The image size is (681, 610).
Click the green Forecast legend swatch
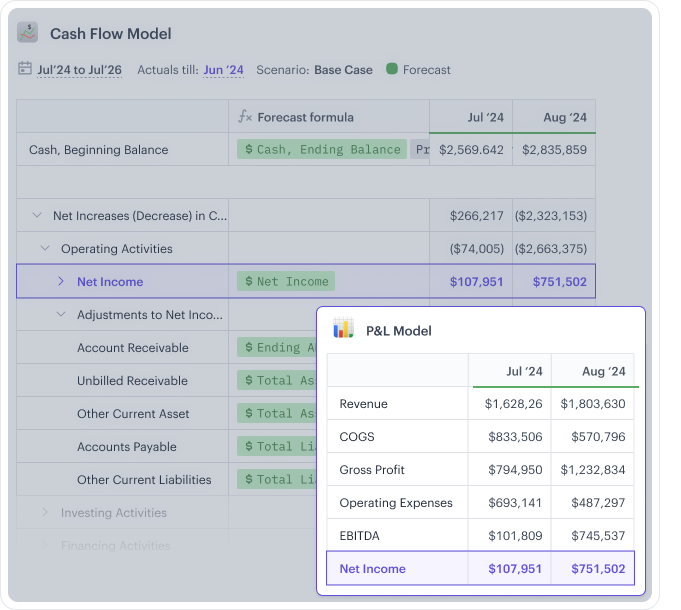[392, 69]
